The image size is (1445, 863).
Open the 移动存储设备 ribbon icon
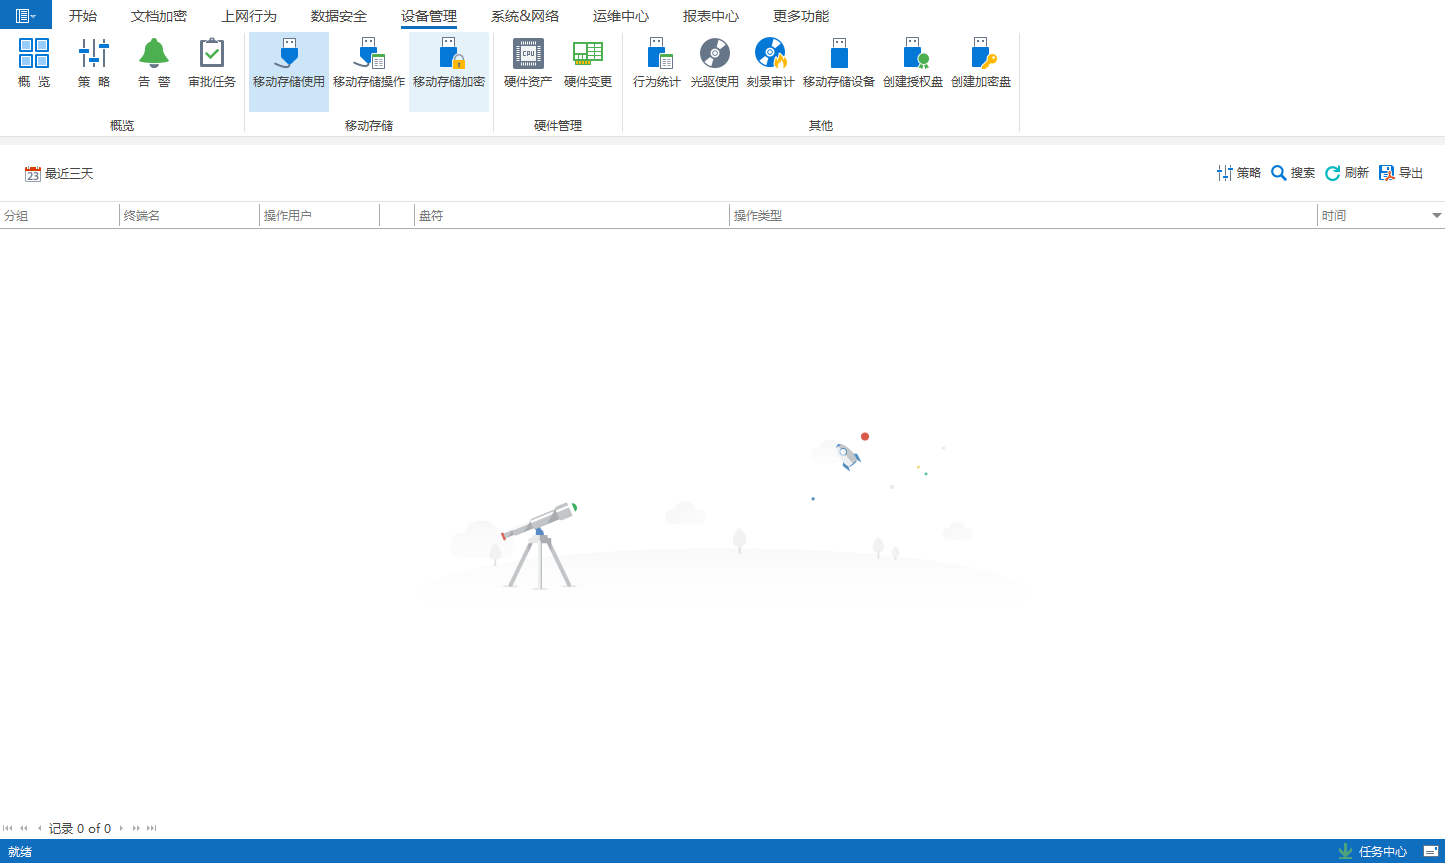[839, 63]
